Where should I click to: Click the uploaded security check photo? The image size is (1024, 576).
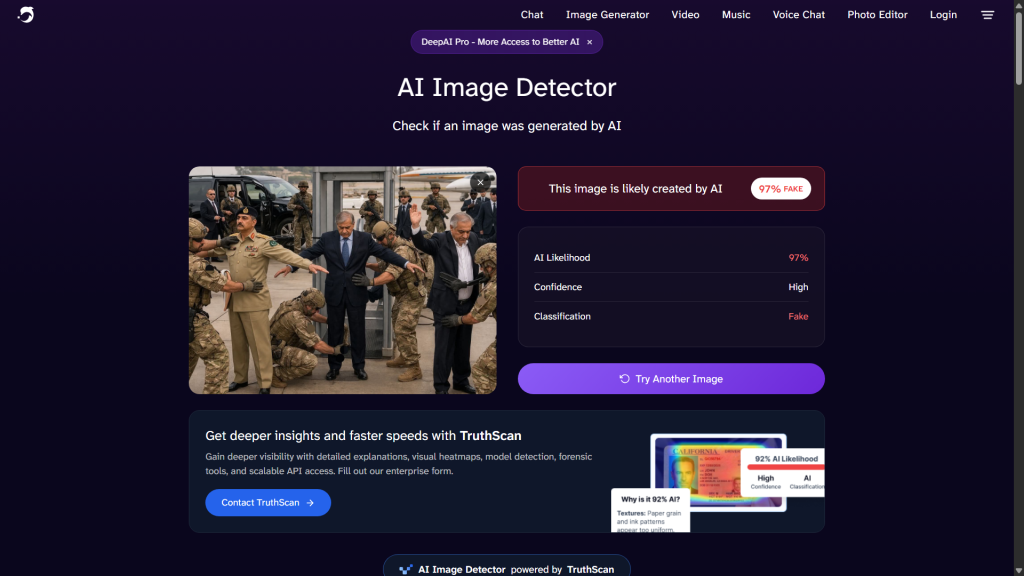(342, 280)
